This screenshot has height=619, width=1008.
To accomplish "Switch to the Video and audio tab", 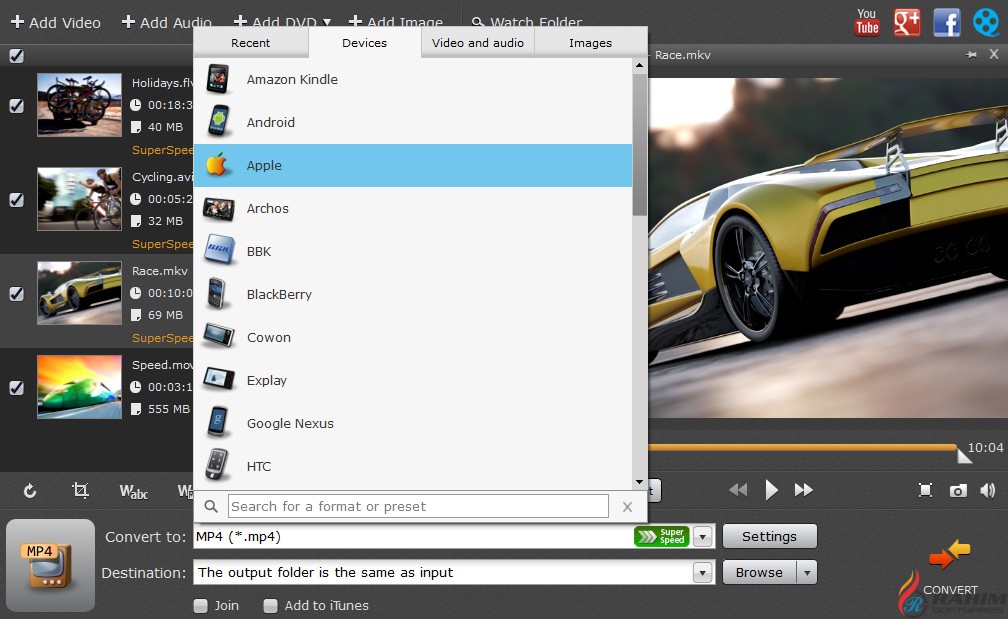I will pos(478,43).
